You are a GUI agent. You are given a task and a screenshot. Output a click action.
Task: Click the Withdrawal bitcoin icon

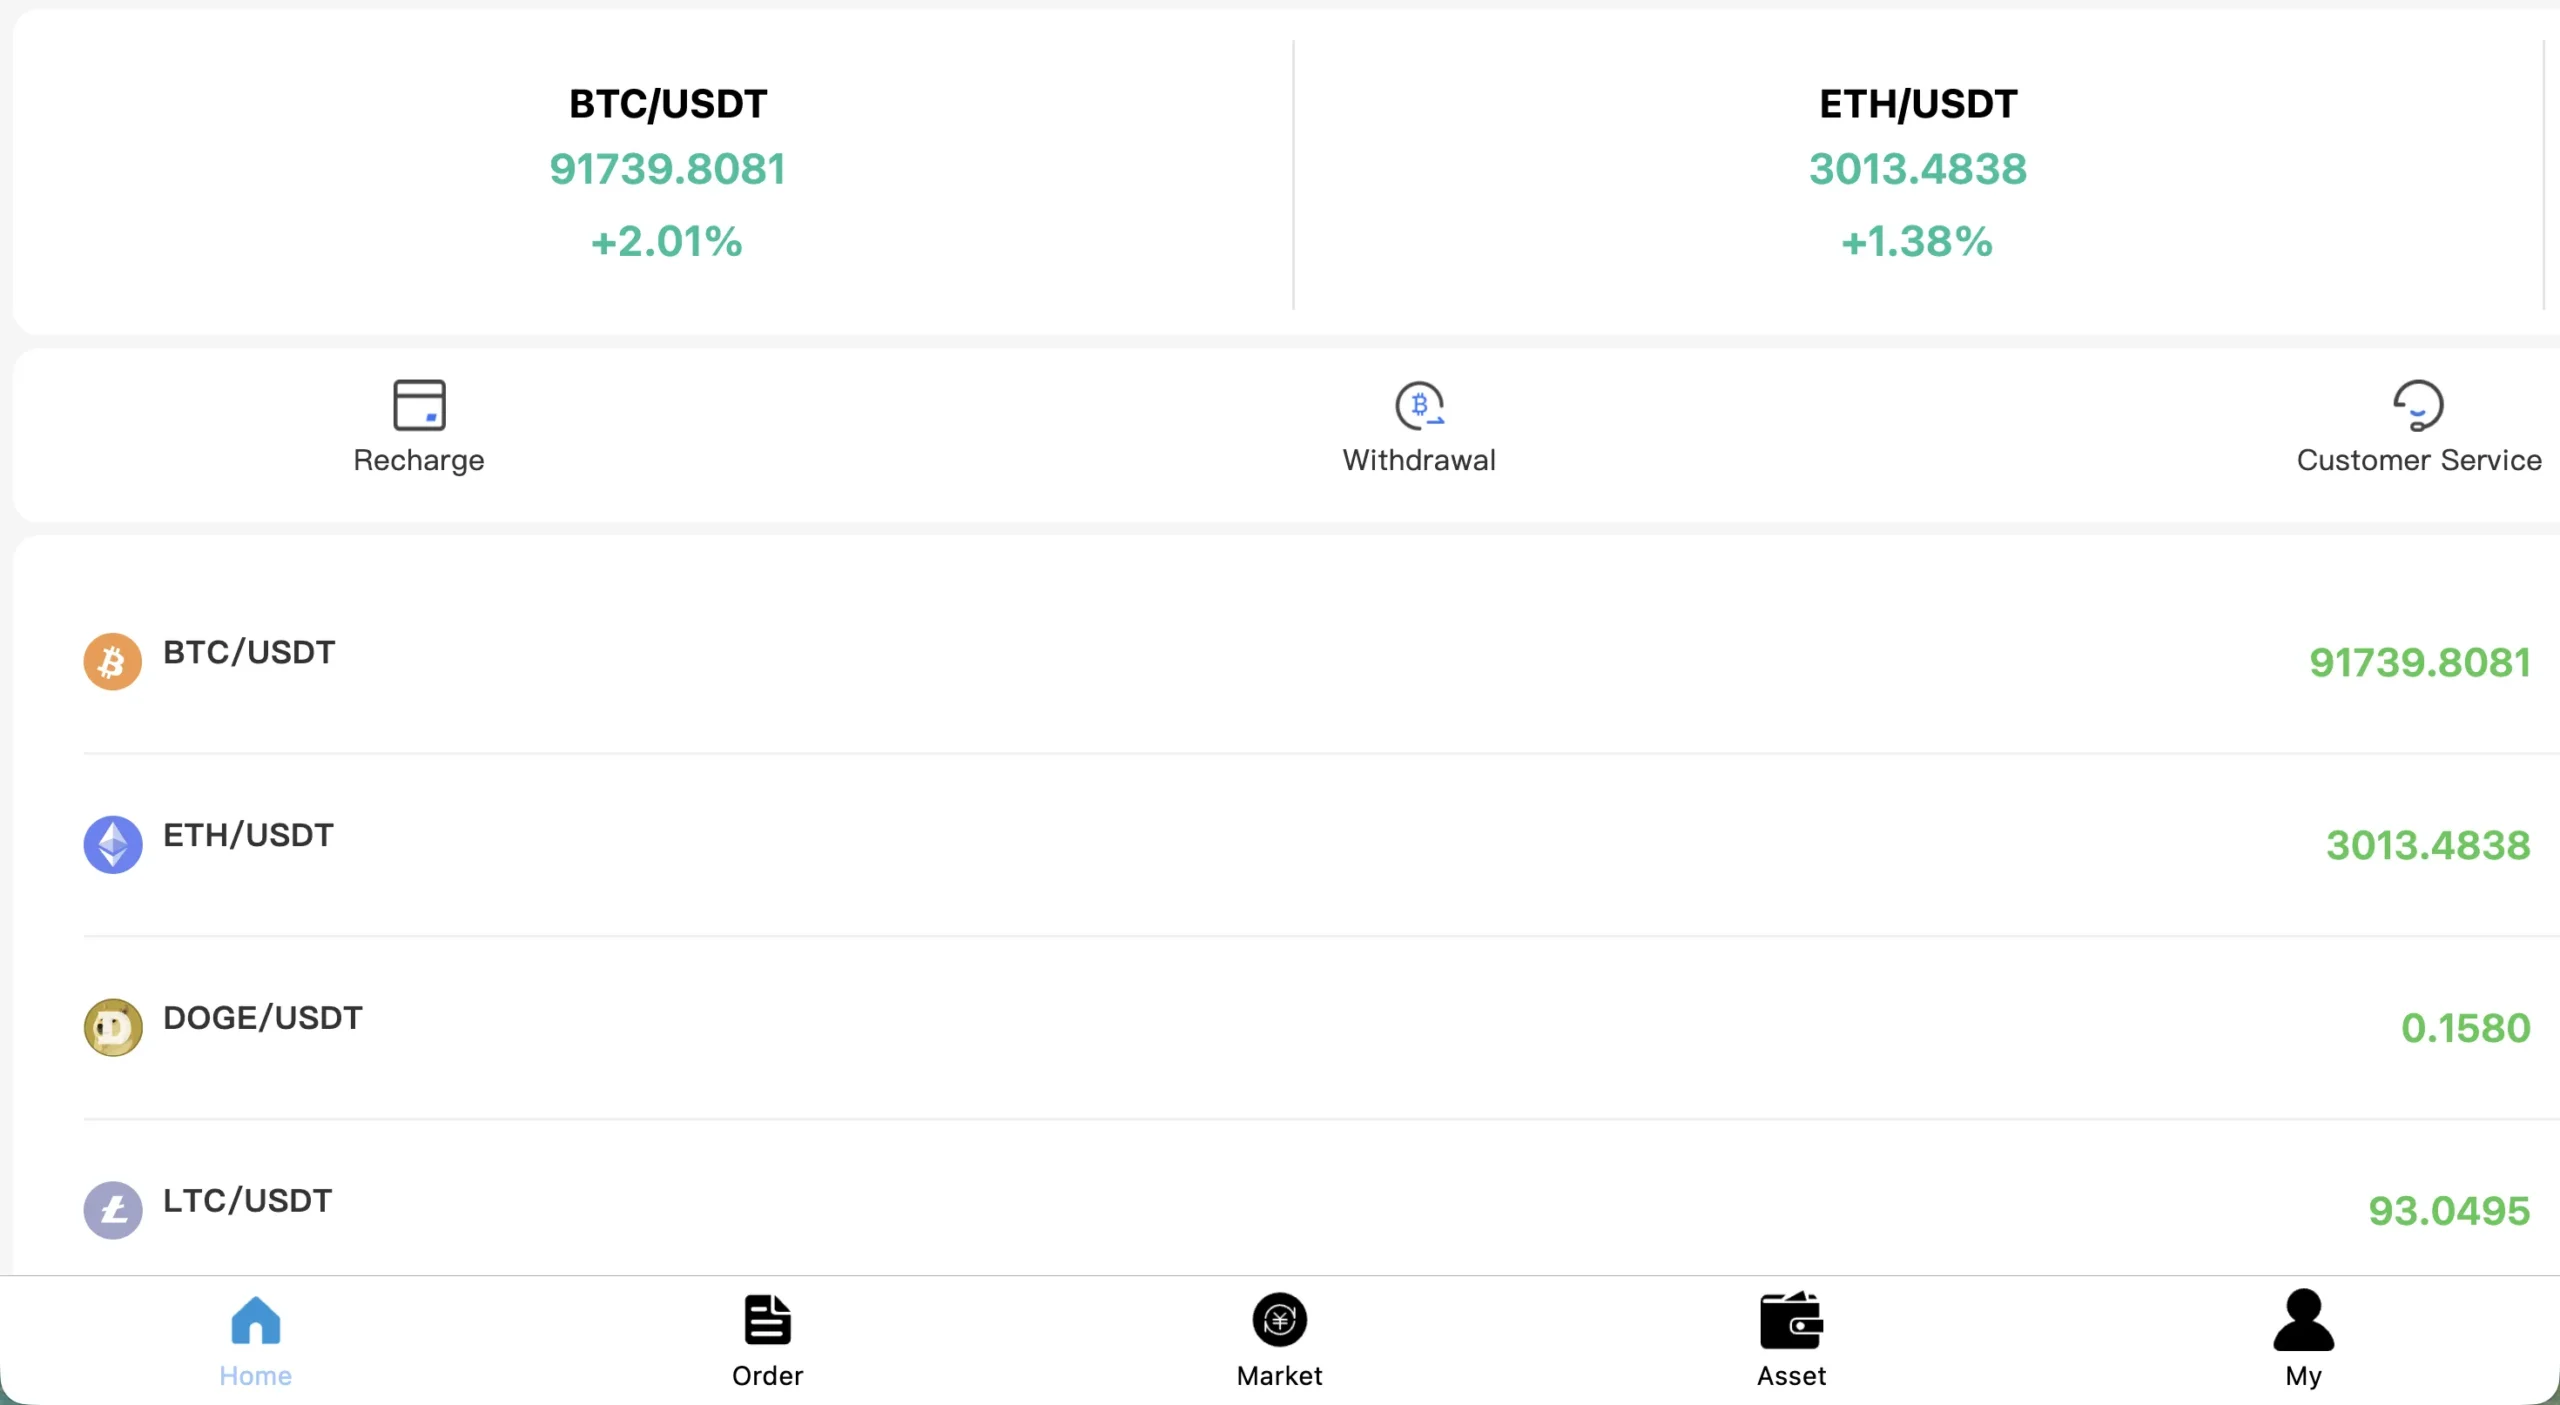[1419, 405]
